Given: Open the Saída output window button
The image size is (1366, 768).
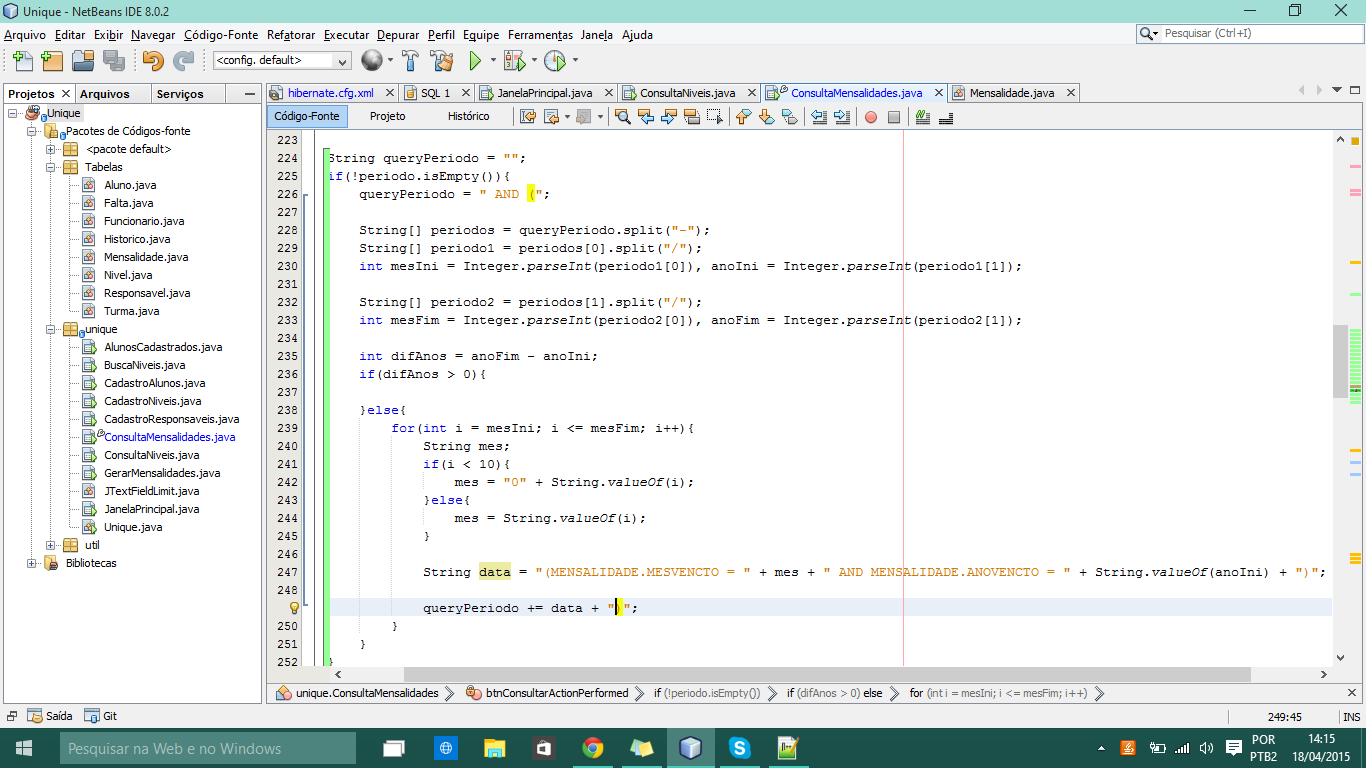Looking at the screenshot, I should 50,716.
